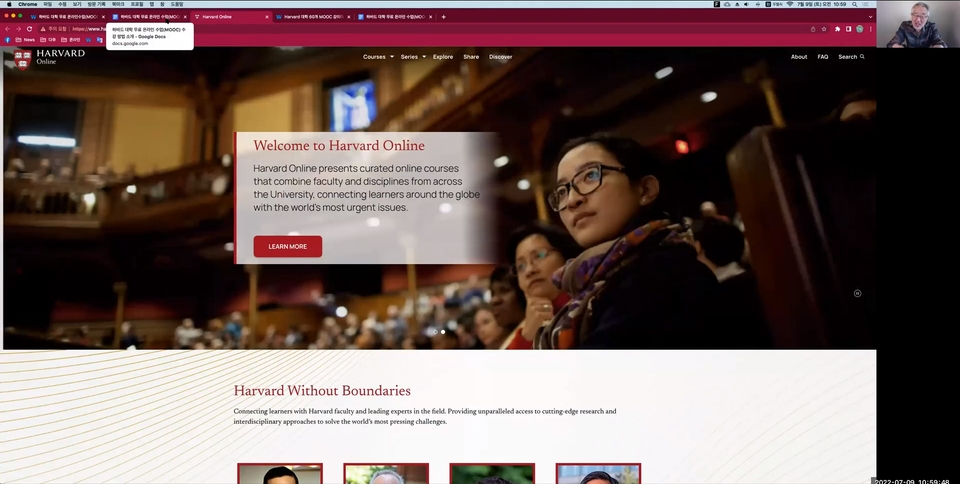This screenshot has height=484, width=960.
Task: Close the Harvard Online tab
Action: 266,17
